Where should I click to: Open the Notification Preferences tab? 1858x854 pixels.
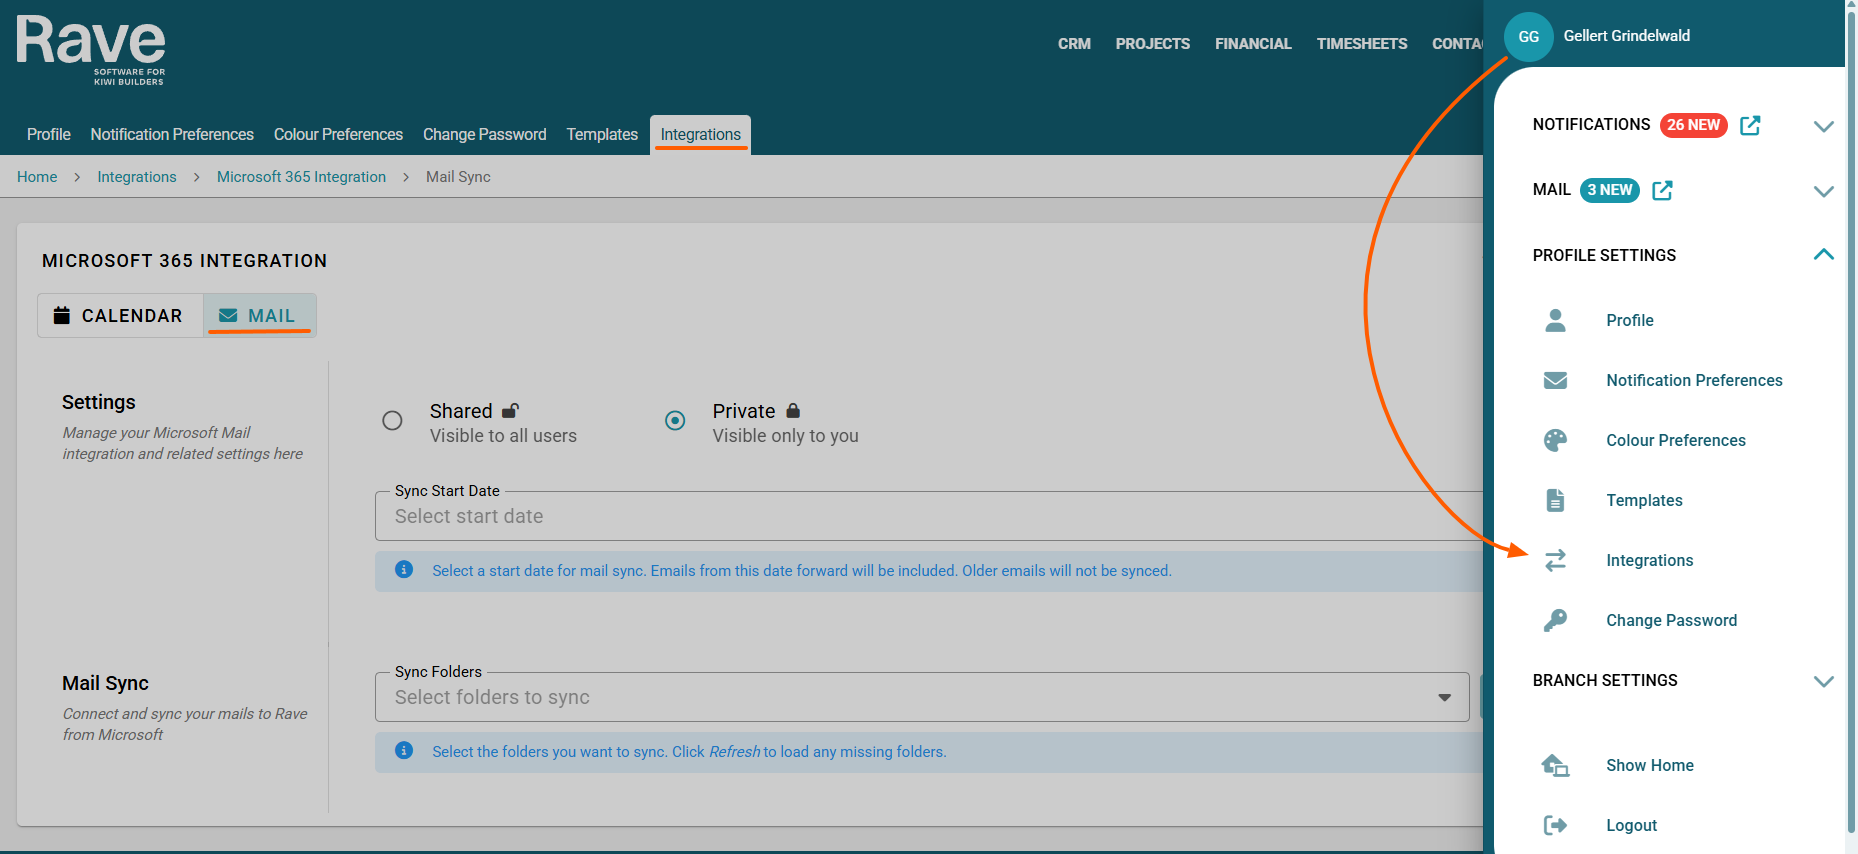point(172,135)
